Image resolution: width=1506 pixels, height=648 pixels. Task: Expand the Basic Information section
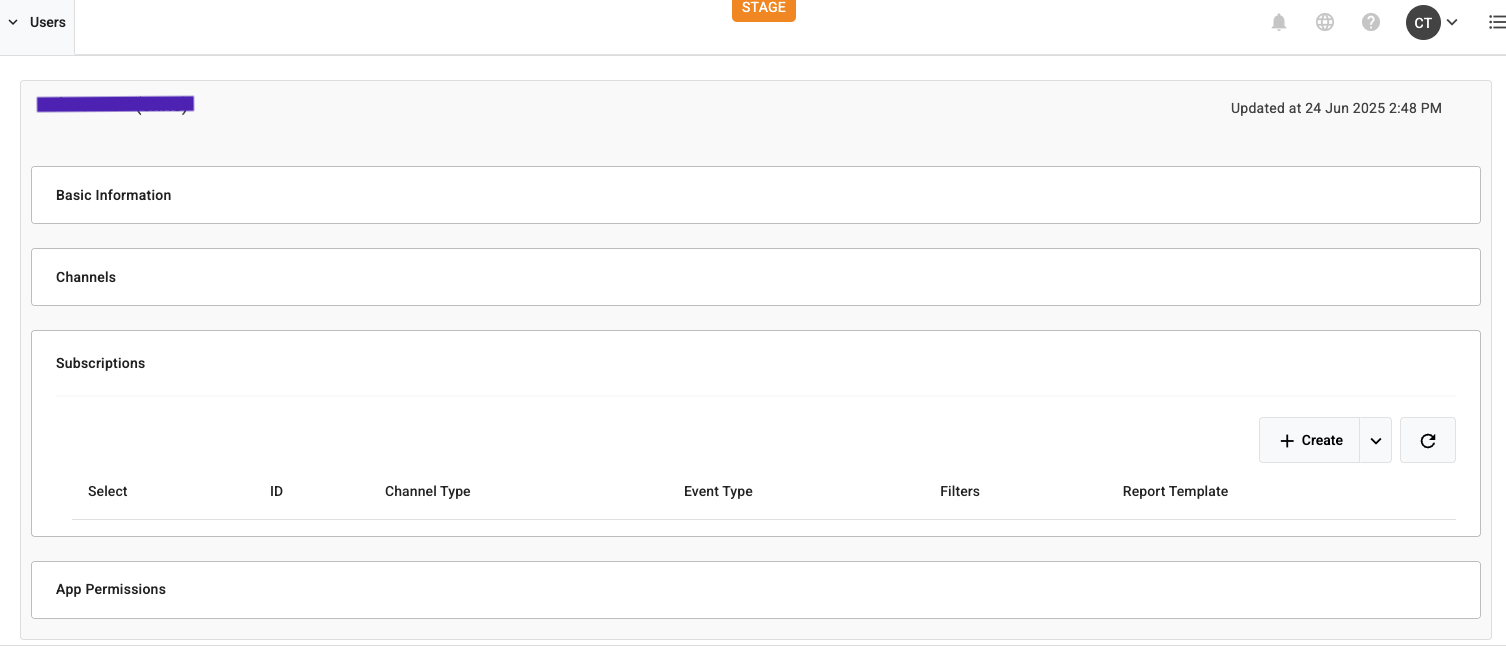(x=114, y=195)
